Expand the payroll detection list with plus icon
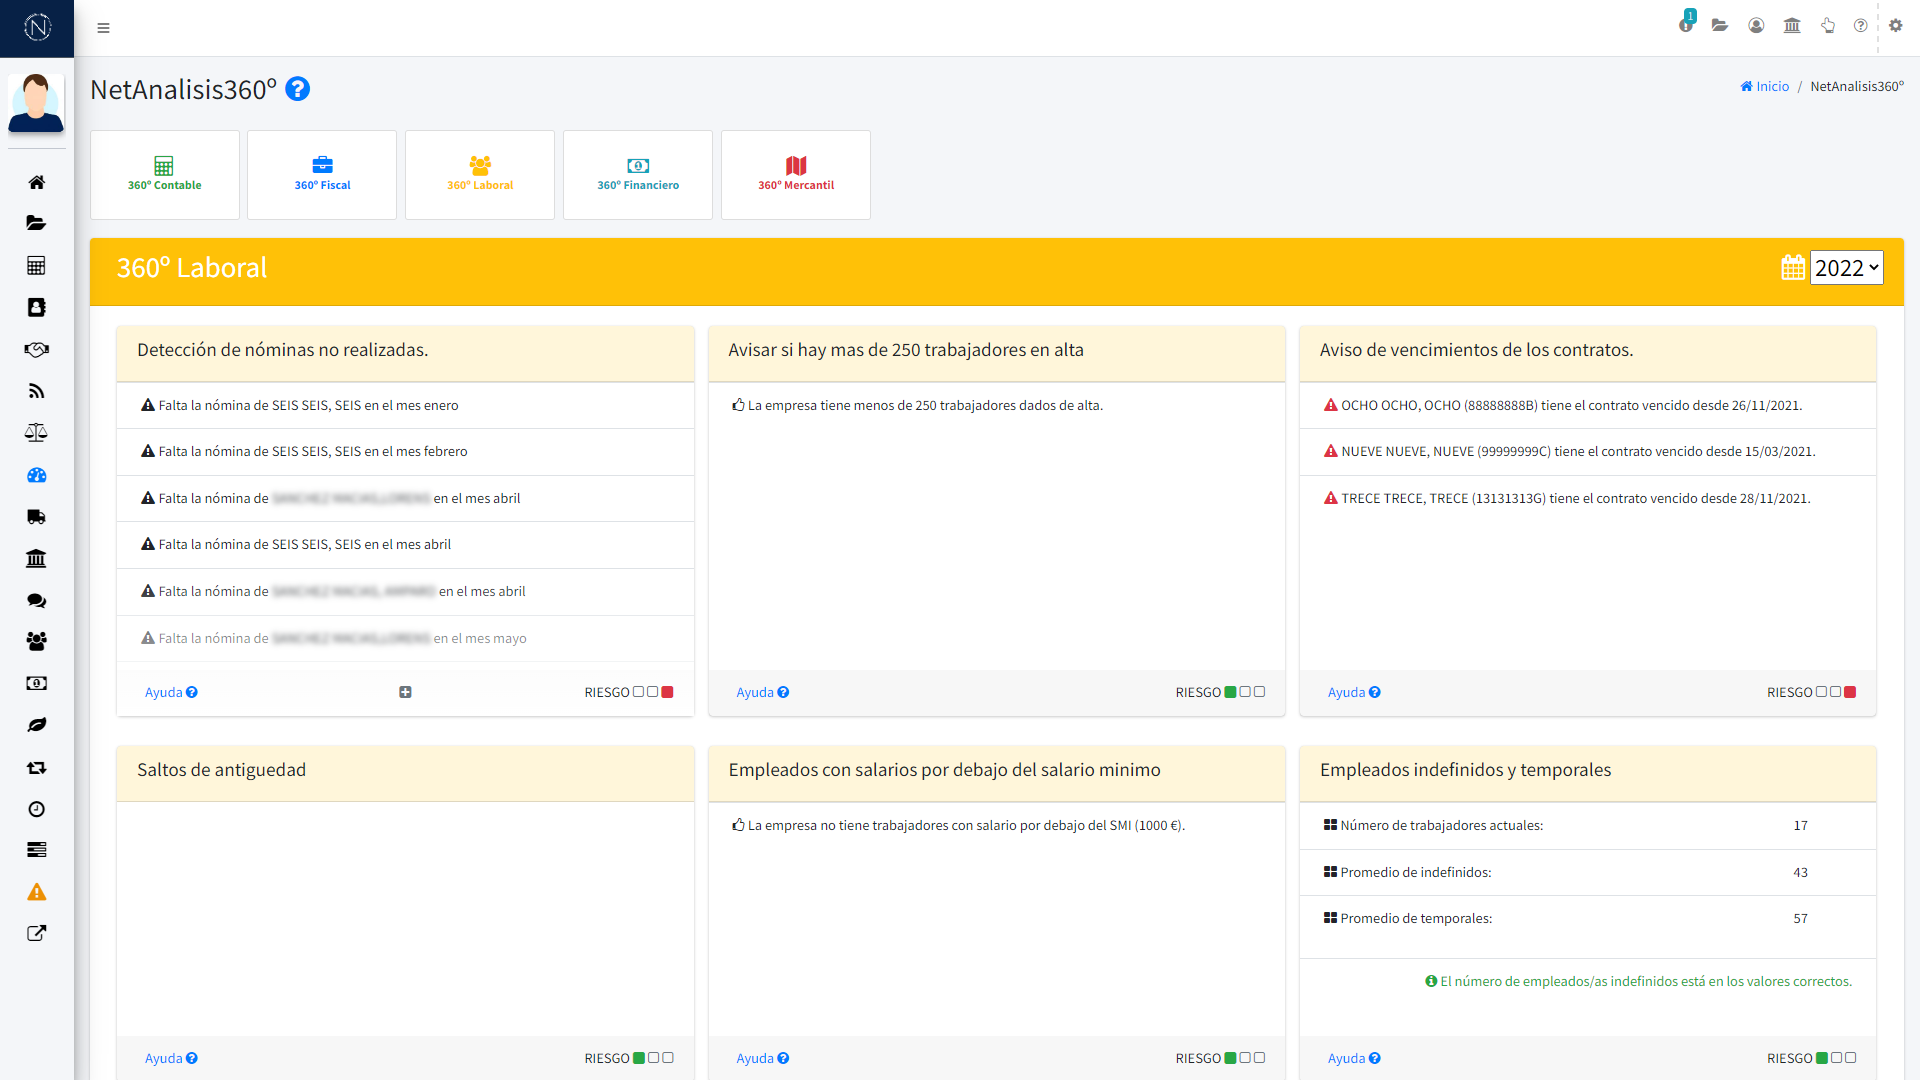1920x1080 pixels. point(405,692)
